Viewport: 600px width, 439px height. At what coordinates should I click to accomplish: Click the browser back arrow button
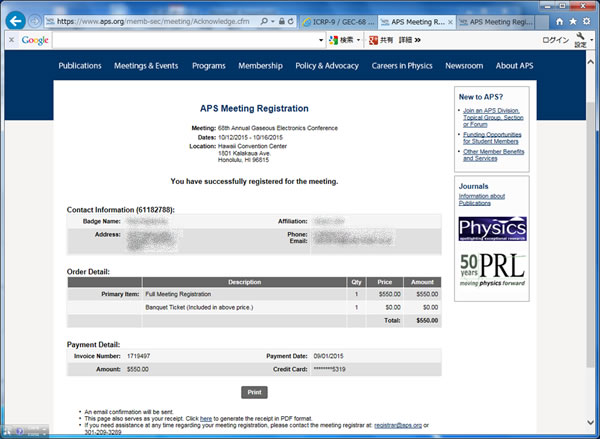click(x=16, y=21)
